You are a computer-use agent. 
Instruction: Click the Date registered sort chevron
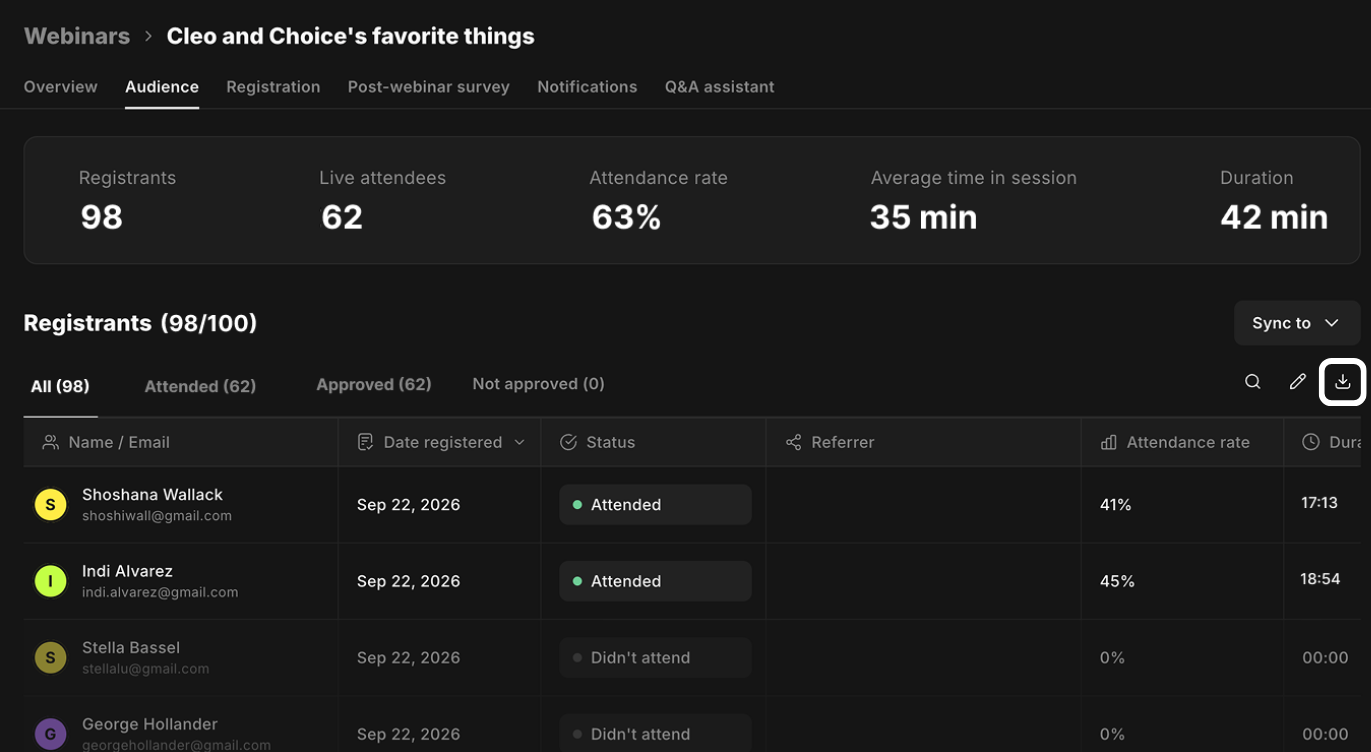click(x=519, y=442)
